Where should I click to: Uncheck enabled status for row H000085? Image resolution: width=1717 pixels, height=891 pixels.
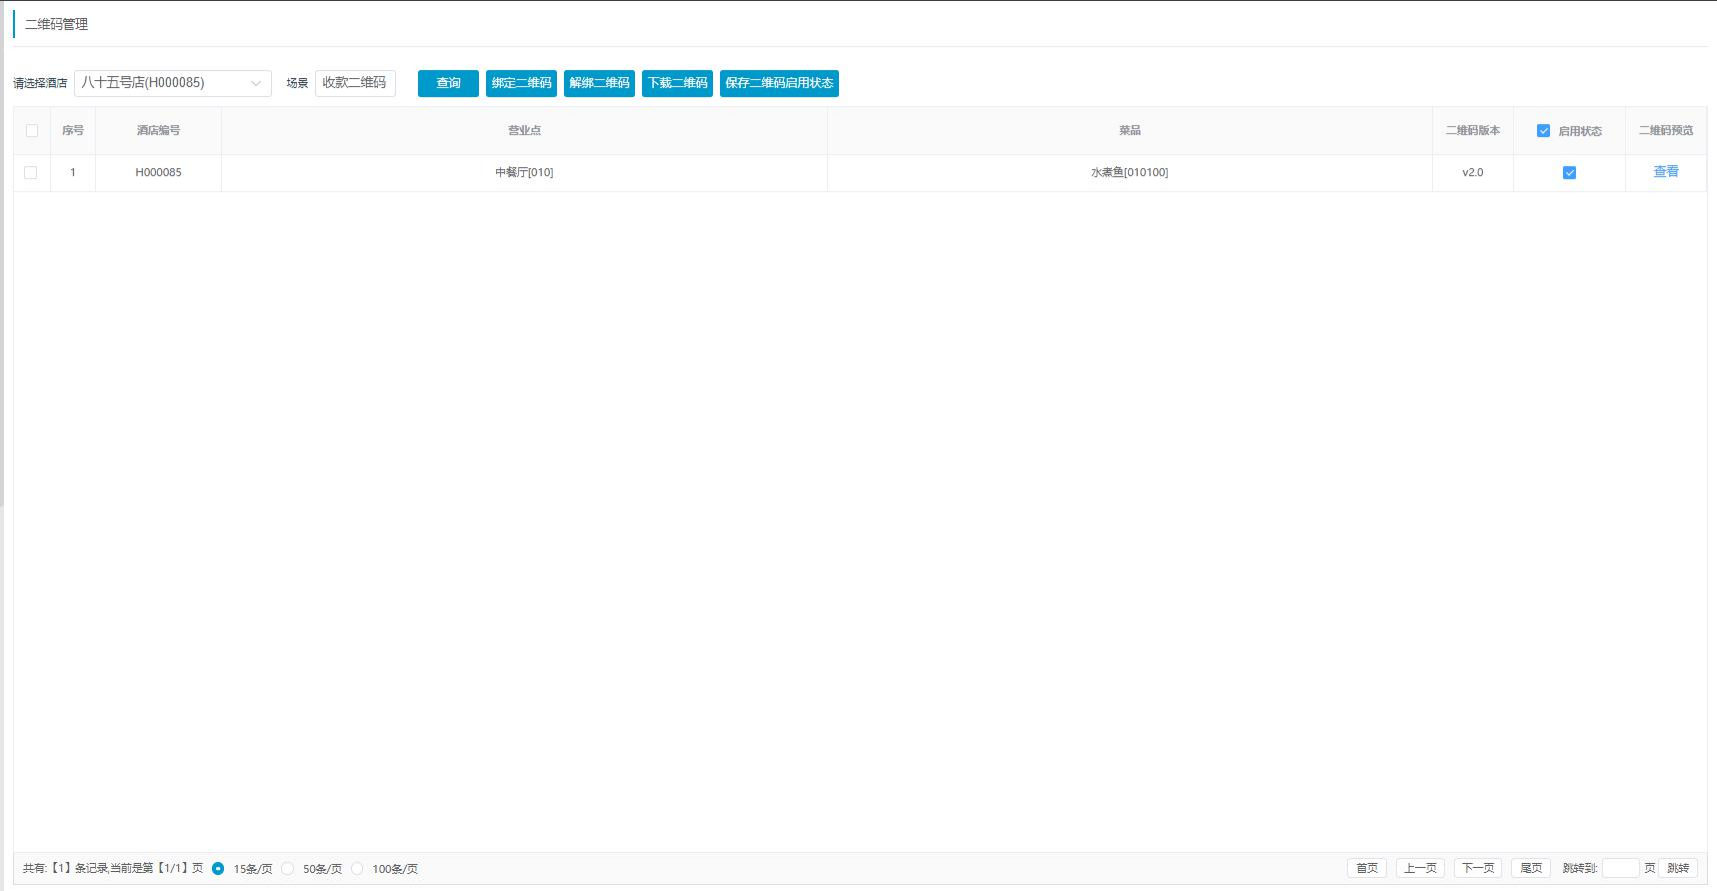1569,173
